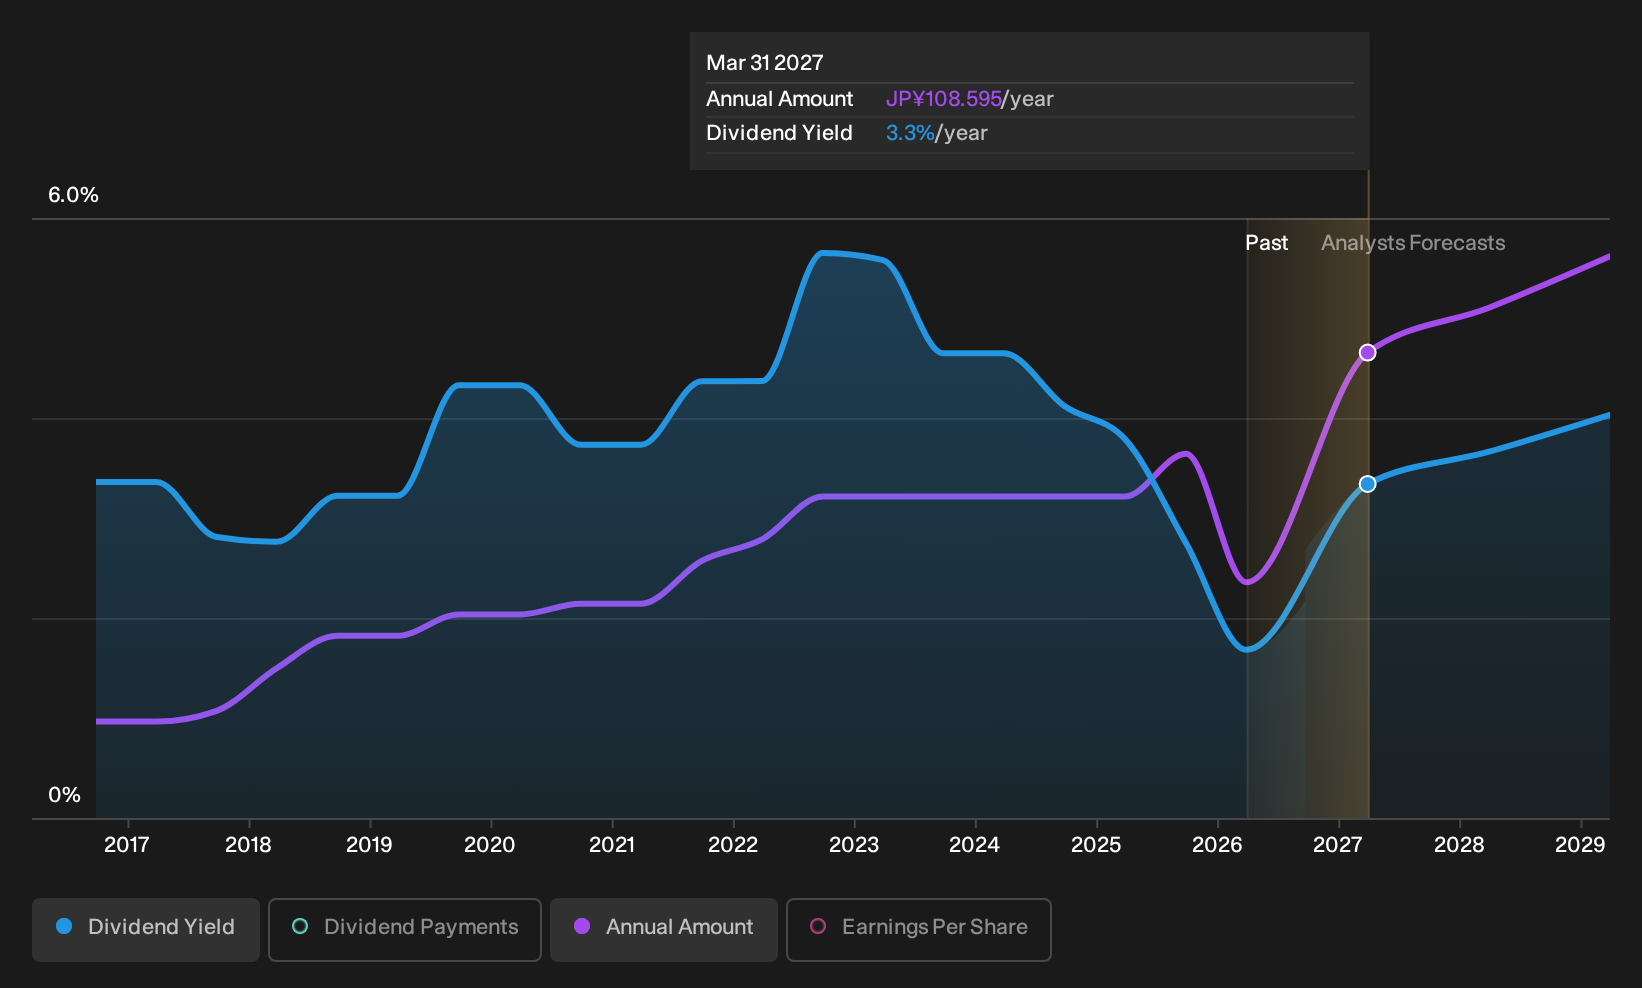Toggle the Annual Amount series
This screenshot has height=988, width=1642.
click(x=664, y=930)
